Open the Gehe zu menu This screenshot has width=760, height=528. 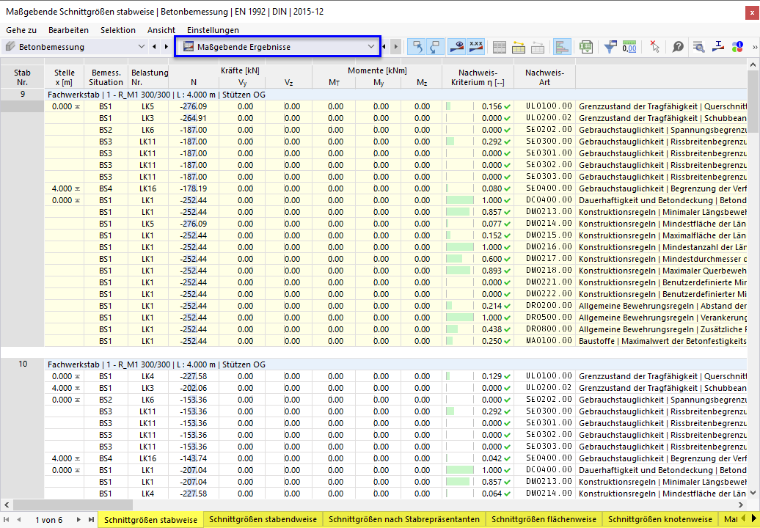tap(21, 30)
